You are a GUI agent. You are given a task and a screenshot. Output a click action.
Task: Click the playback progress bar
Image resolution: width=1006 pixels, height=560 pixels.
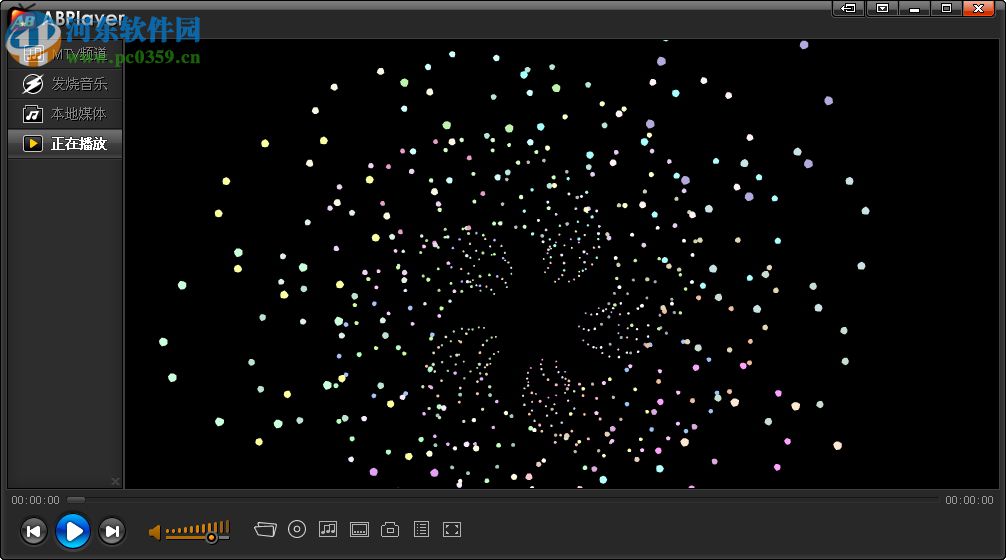tap(503, 500)
